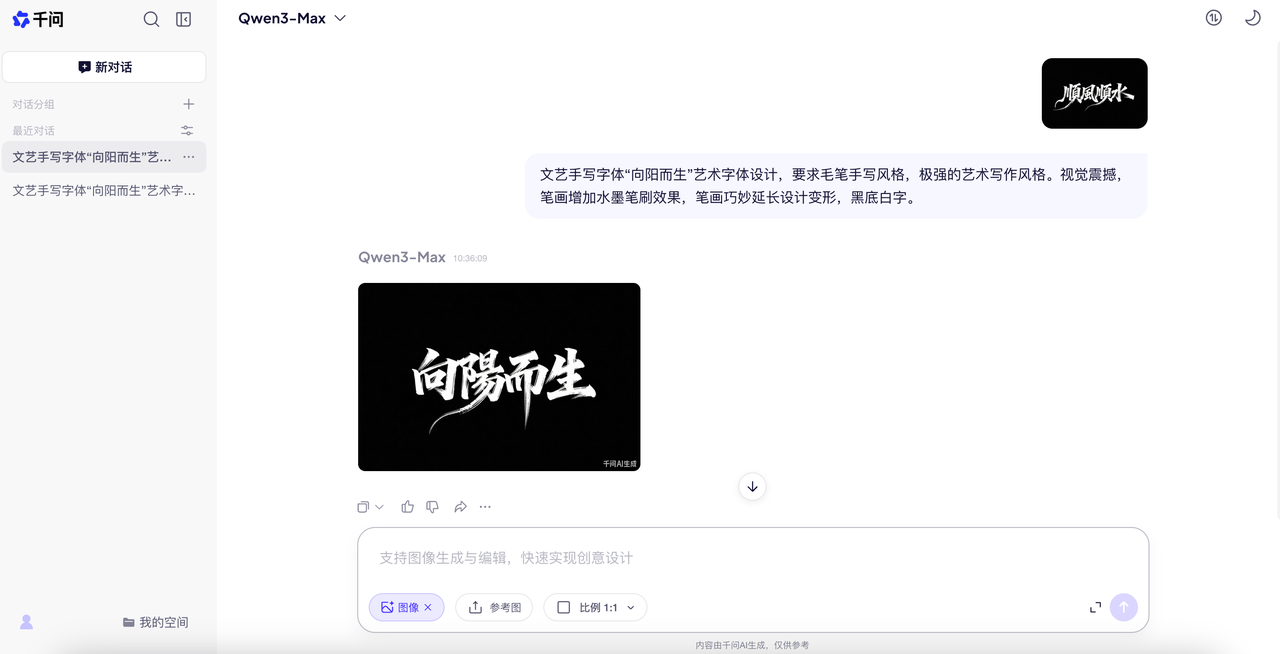The width and height of the screenshot is (1280, 654).
Task: Disable 图像 mode by clicking its X
Action: click(x=428, y=607)
